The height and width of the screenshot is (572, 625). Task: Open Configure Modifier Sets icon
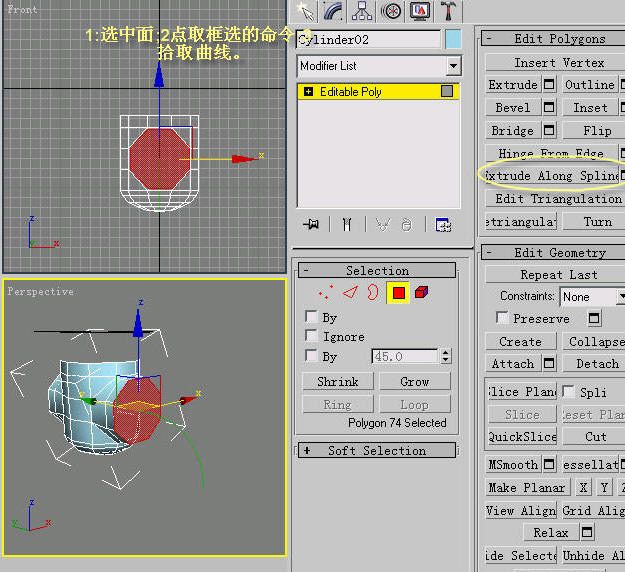coord(443,225)
